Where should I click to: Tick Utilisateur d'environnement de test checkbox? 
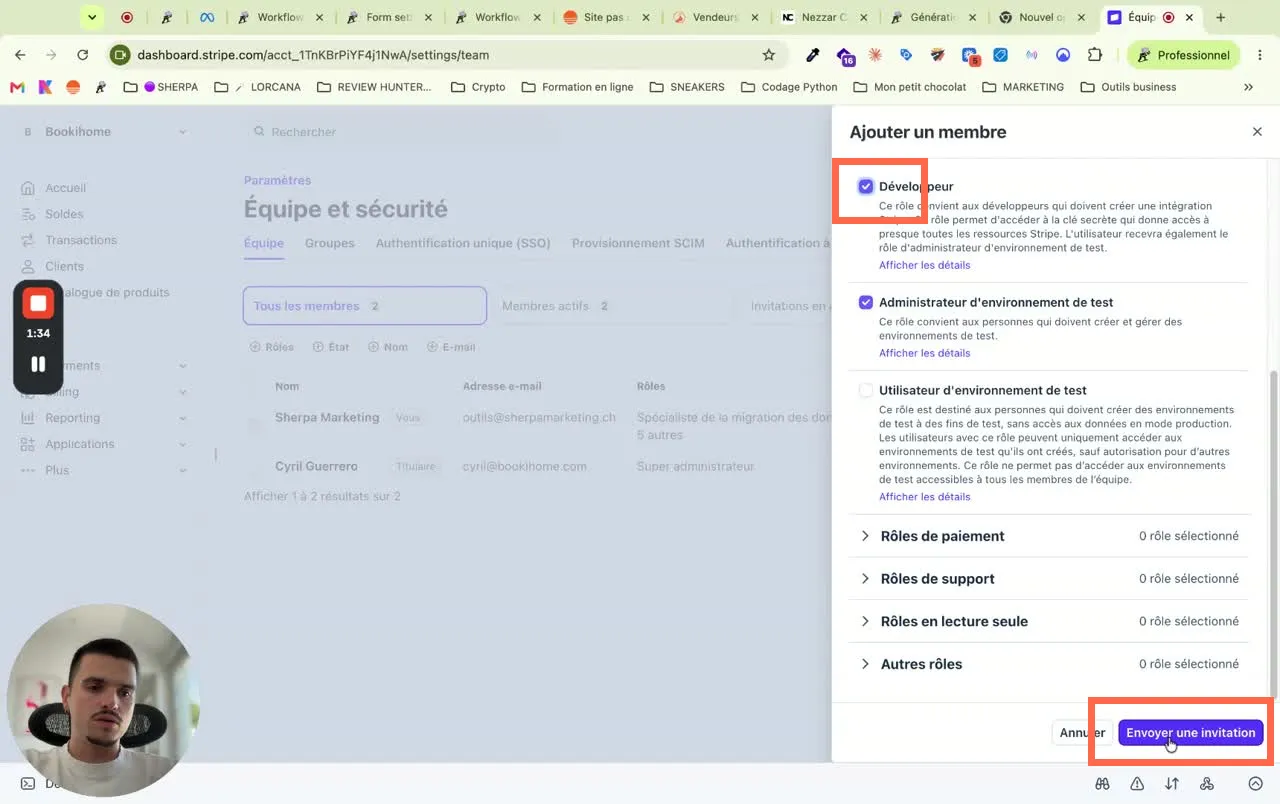pos(866,390)
